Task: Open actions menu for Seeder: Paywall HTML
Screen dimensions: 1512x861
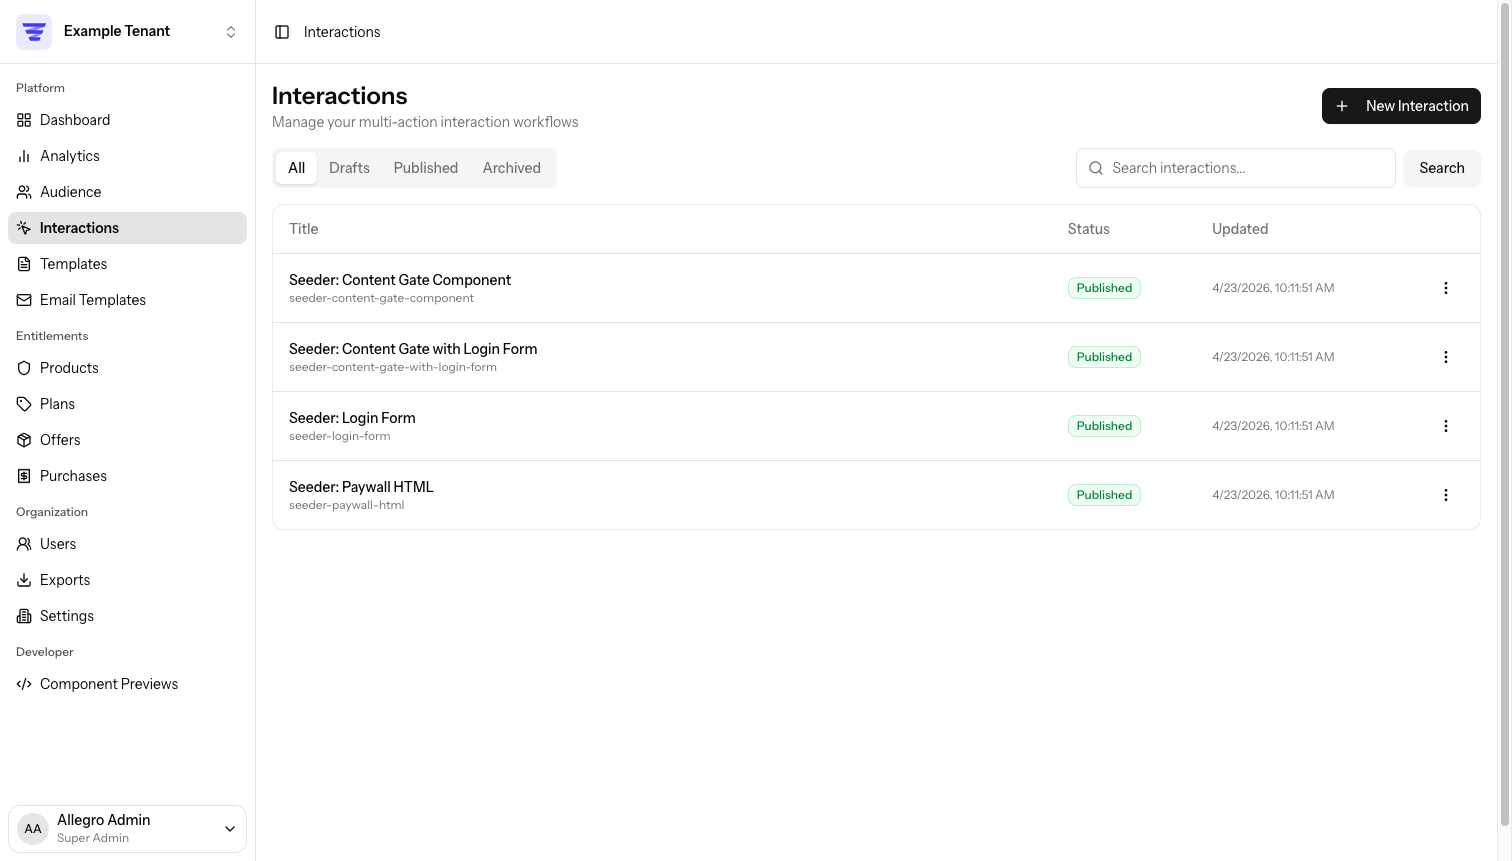Action: point(1445,495)
